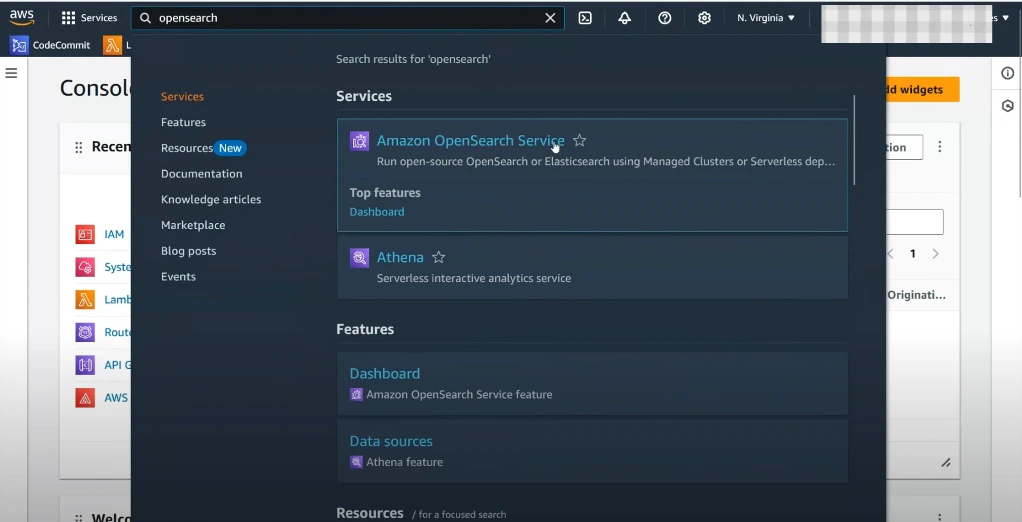The image size is (1022, 522).
Task: Open the hexagon side panel icon
Action: tap(1008, 106)
